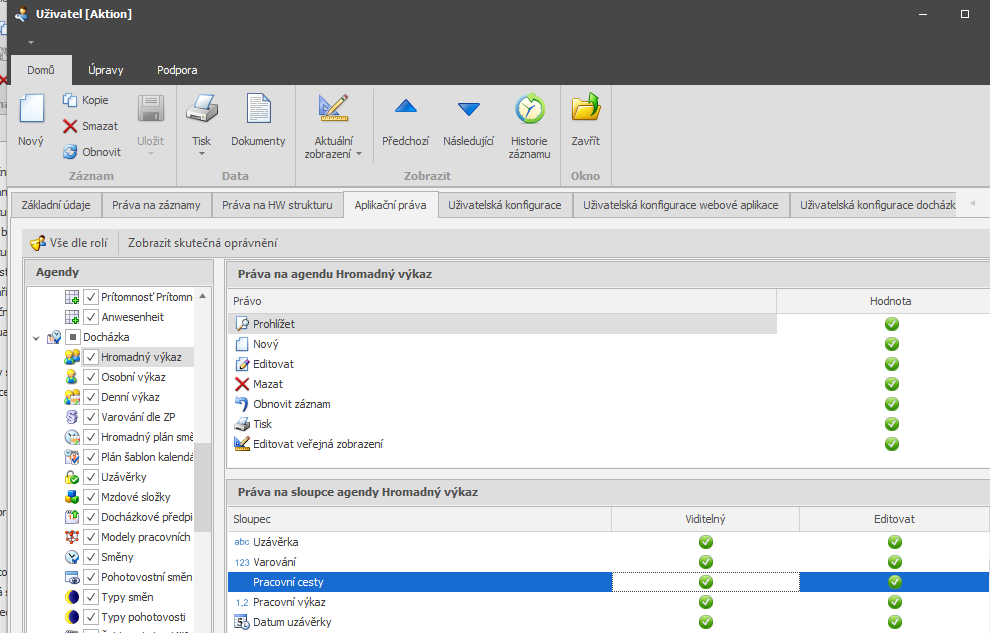Select the Pracovní cesty column row
The image size is (990, 633).
(608, 582)
